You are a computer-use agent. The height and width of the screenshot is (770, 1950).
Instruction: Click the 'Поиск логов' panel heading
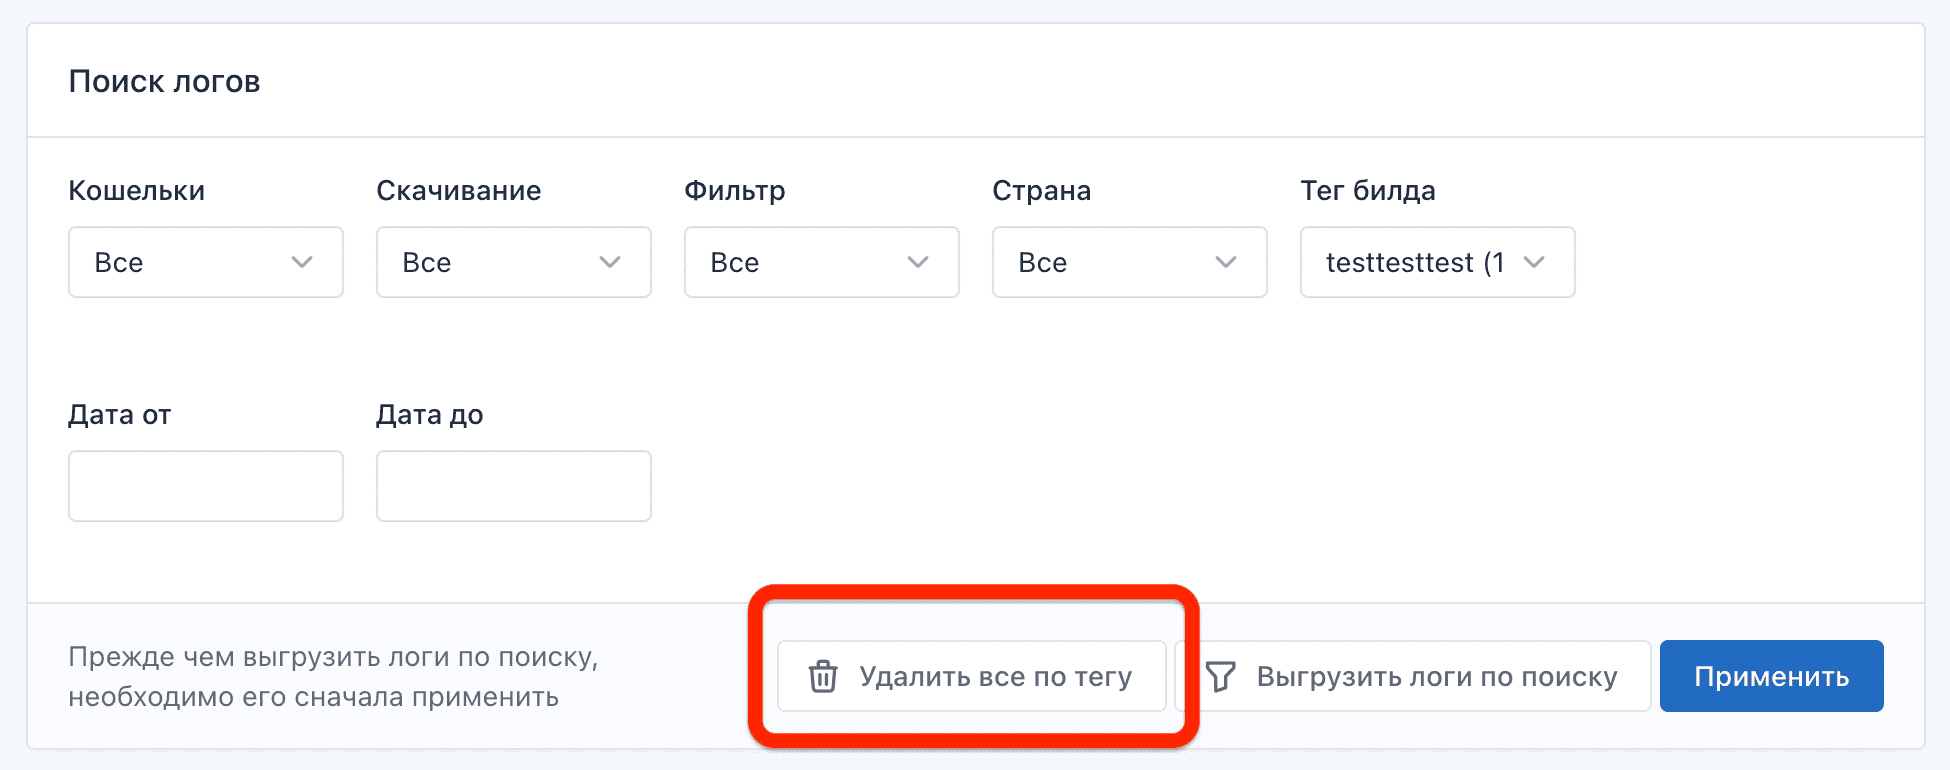coord(165,81)
